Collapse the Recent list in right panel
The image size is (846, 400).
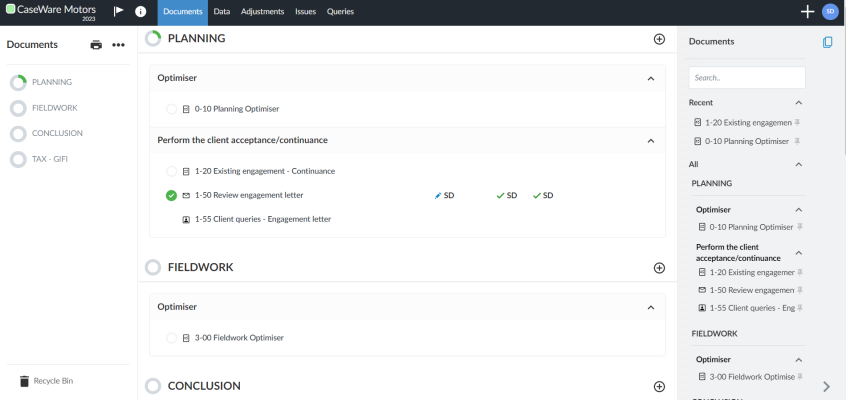pyautogui.click(x=798, y=103)
